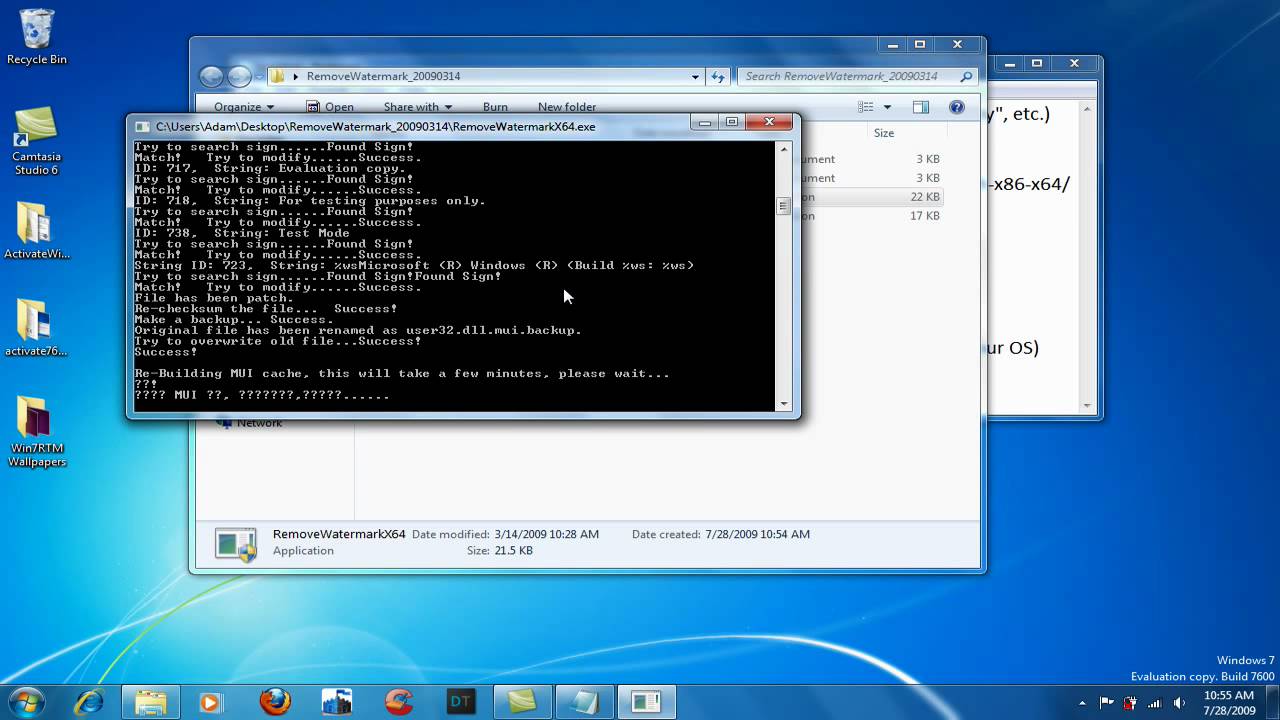Maximize the background document window
1280x720 pixels.
tap(1037, 63)
